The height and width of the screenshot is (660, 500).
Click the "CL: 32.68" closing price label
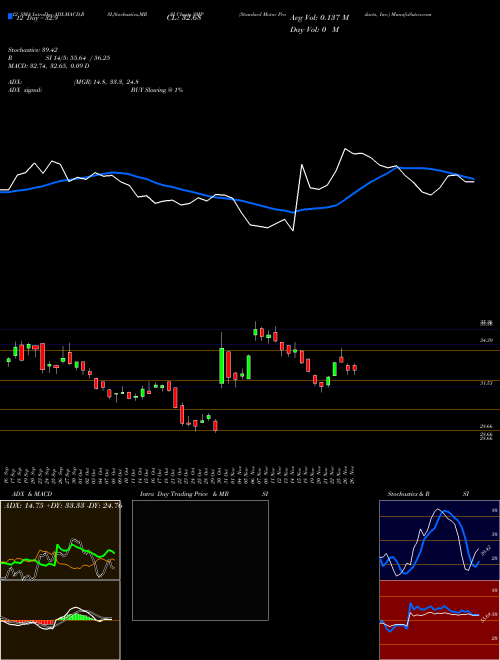[x=184, y=18]
